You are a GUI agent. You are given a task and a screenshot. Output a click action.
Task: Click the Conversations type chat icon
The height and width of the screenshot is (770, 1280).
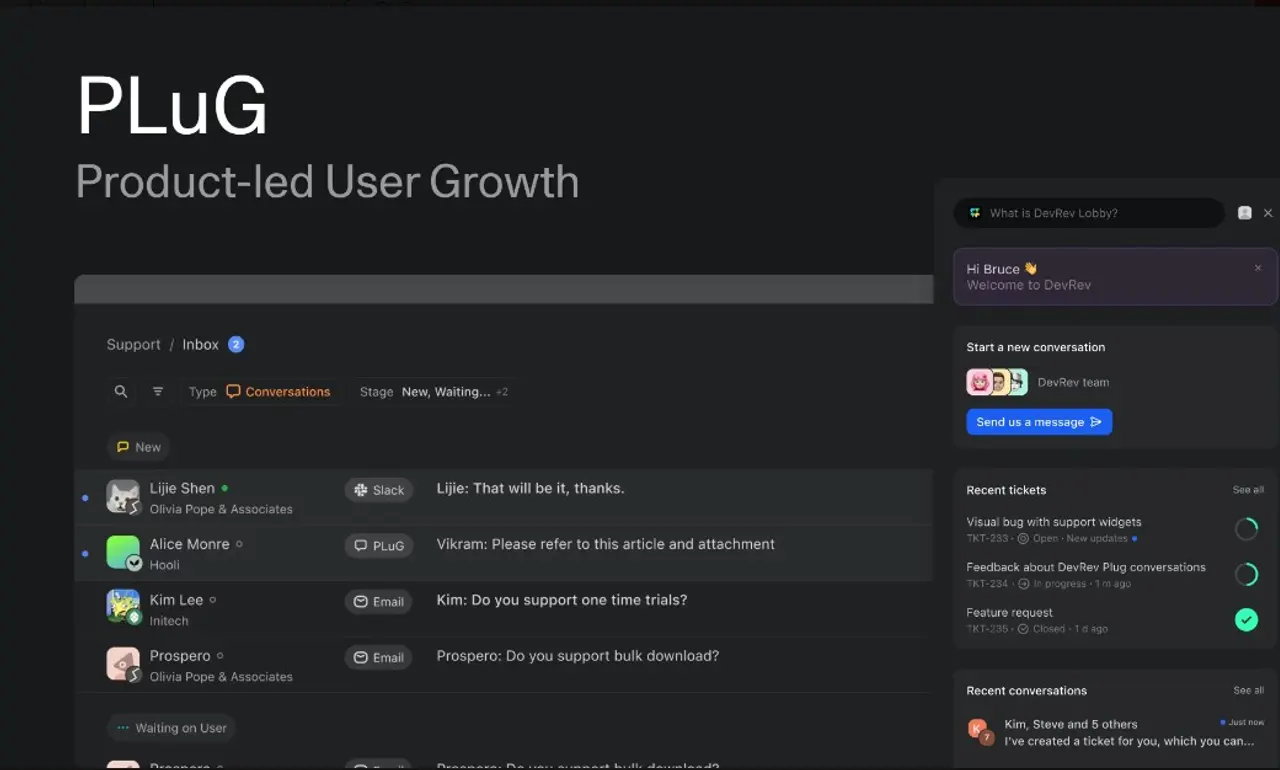(x=233, y=392)
